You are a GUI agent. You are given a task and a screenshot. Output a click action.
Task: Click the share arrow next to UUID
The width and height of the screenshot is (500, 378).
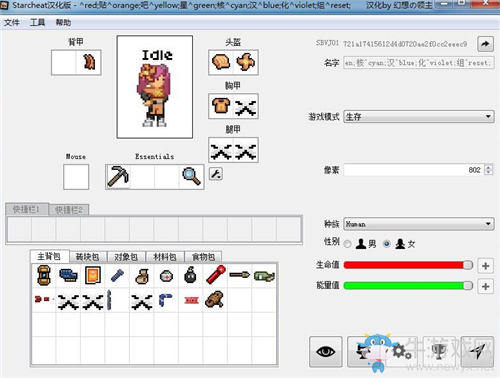[x=485, y=44]
